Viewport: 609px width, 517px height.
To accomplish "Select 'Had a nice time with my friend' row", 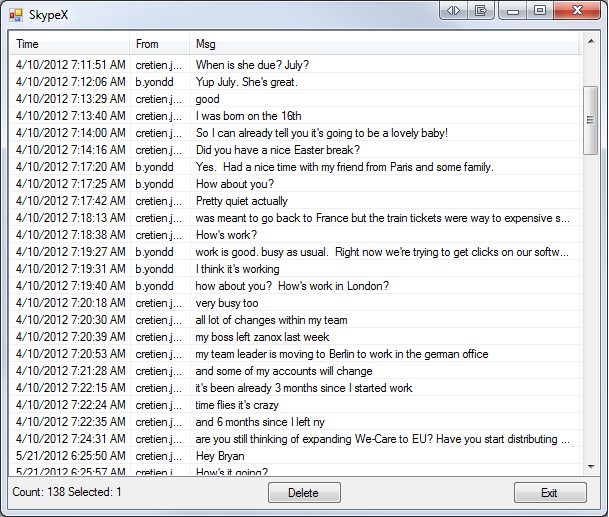I will 295,167.
